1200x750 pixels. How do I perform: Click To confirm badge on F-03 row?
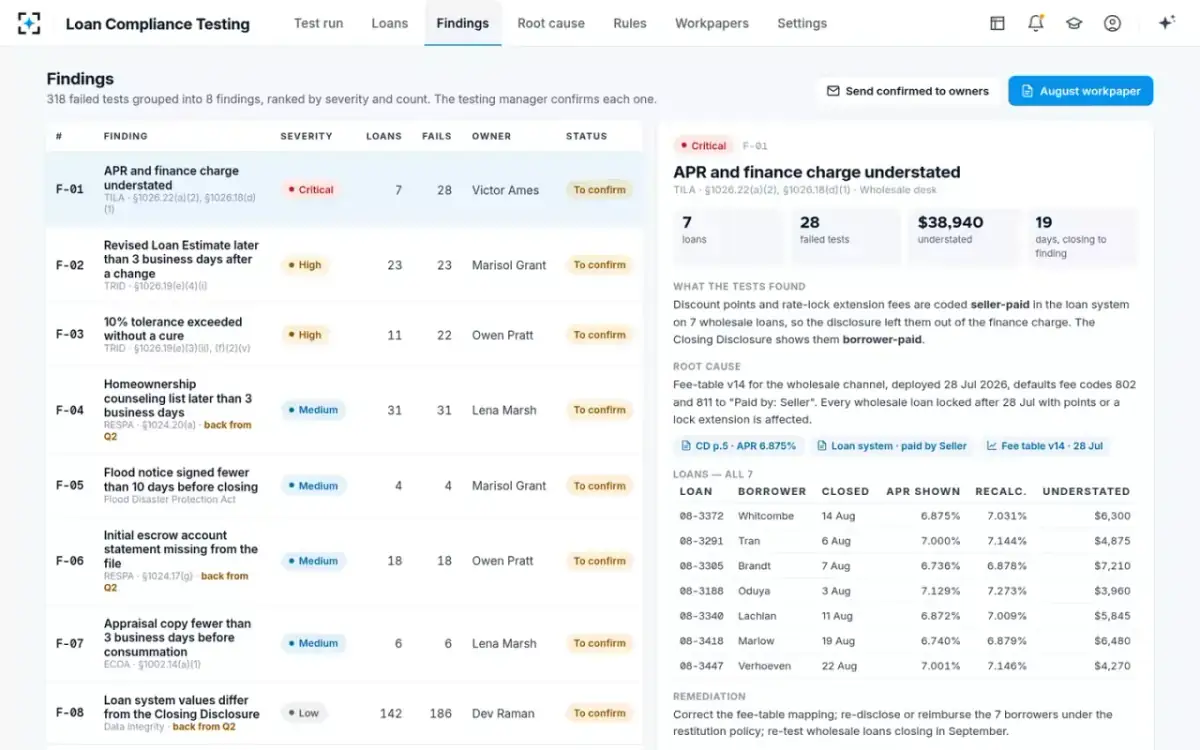tap(600, 335)
